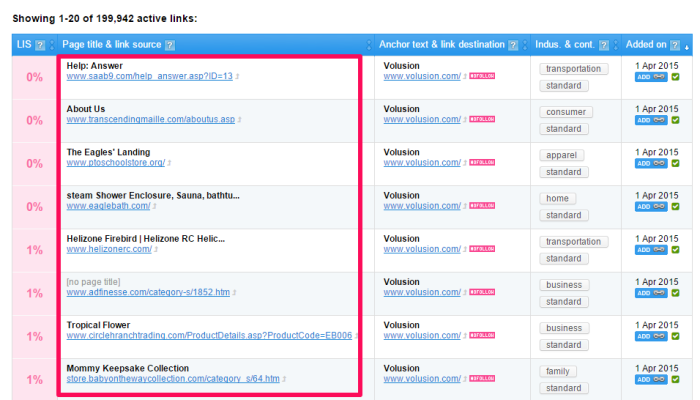
Task: Click the help icon beside Added on
Action: 672,45
